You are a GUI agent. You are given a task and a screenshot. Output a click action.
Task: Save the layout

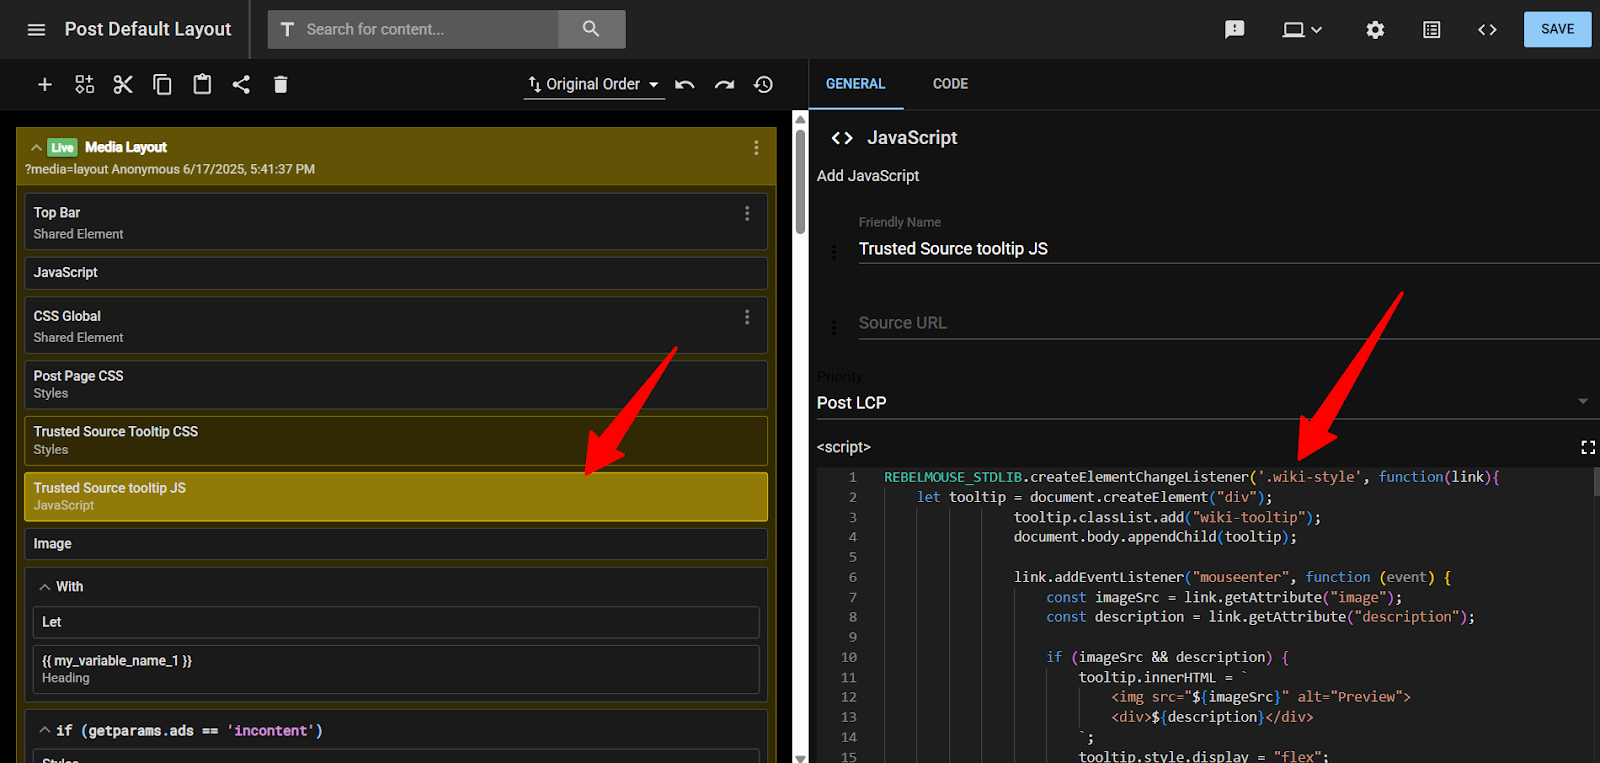pos(1557,29)
